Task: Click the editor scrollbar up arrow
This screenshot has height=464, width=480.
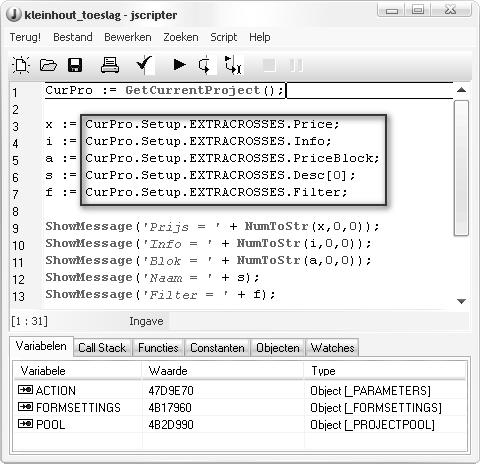Action: 461,90
